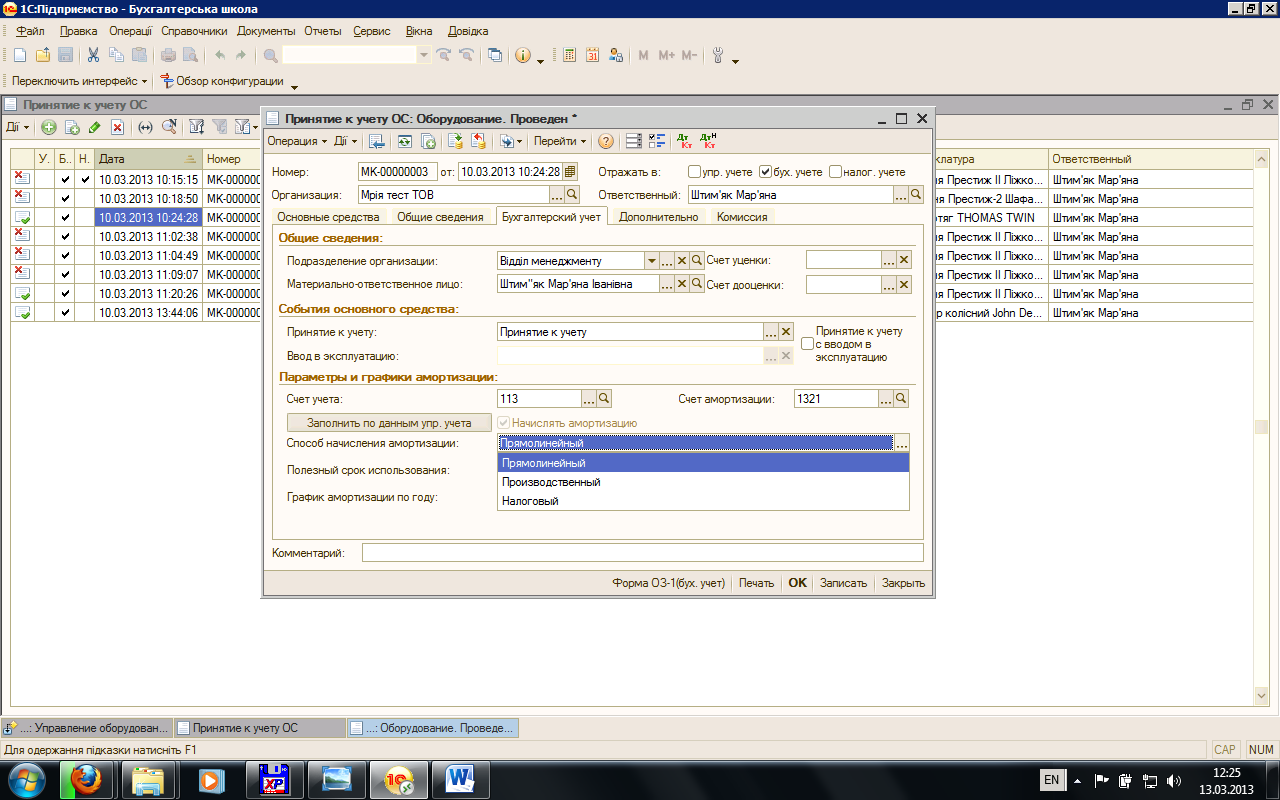This screenshot has height=800, width=1280.
Task: Toggle the Начислять амортизацию checkbox
Action: point(504,423)
